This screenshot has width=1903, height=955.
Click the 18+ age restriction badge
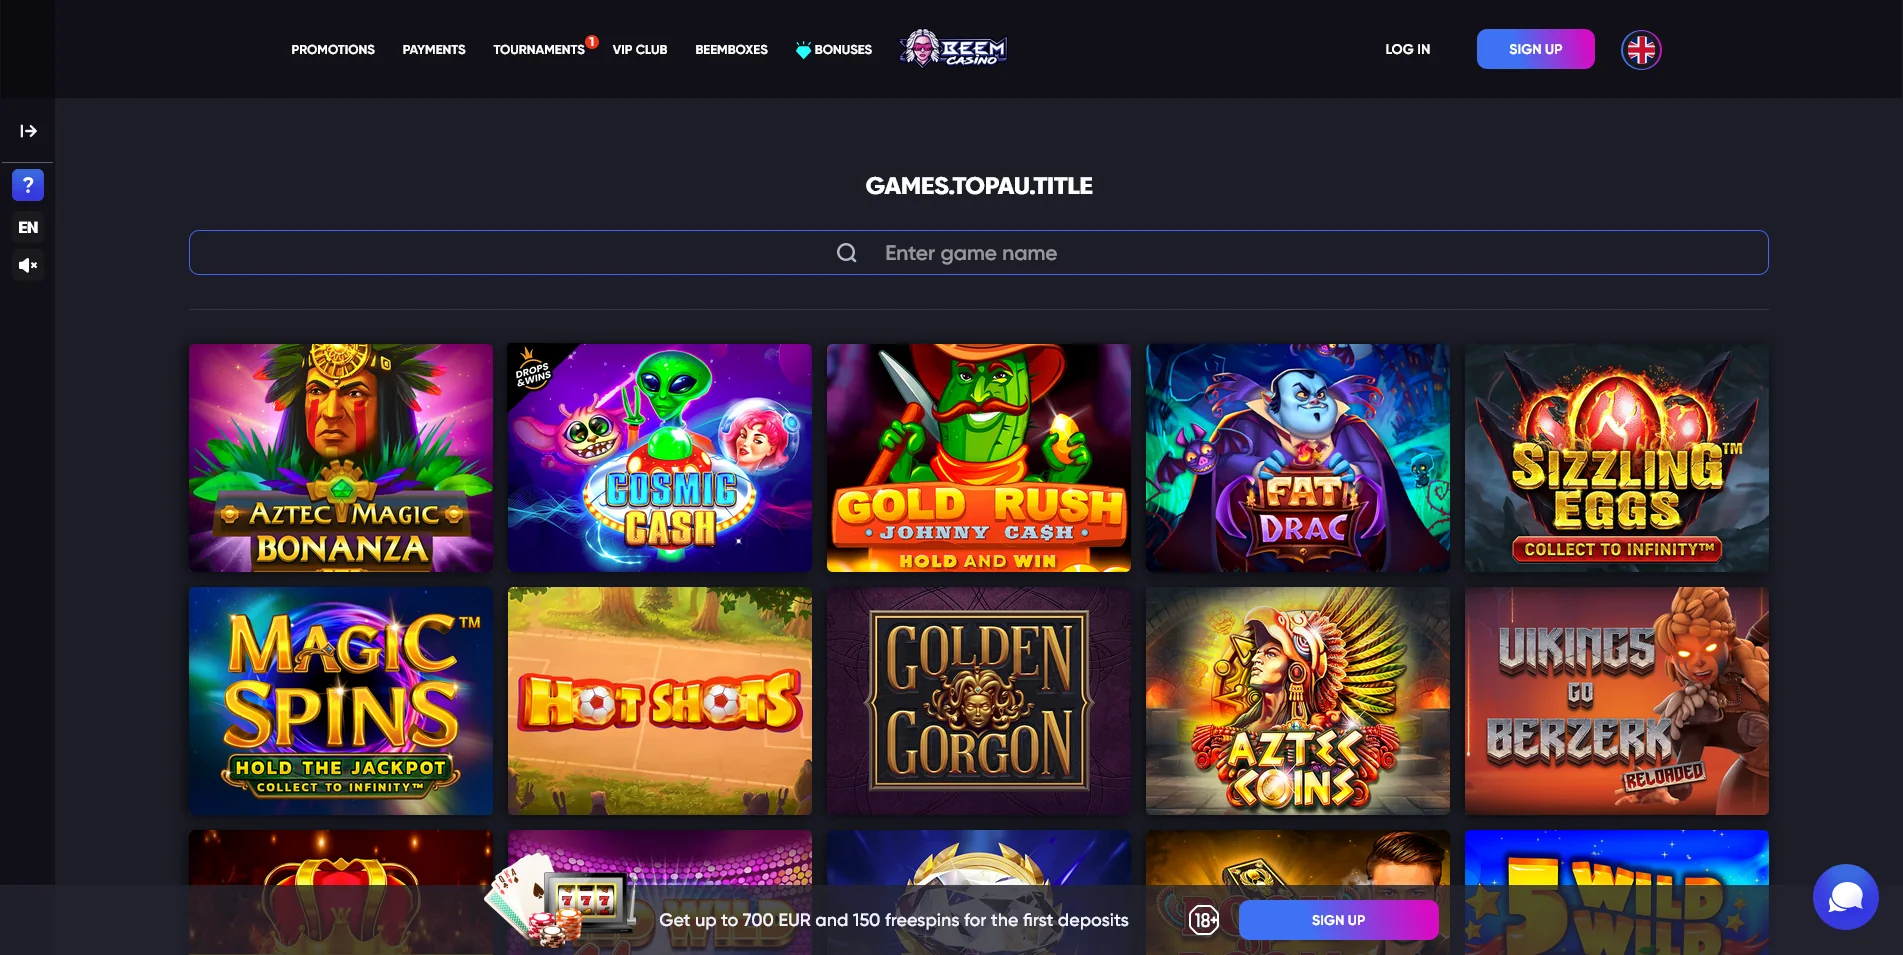click(x=1204, y=920)
